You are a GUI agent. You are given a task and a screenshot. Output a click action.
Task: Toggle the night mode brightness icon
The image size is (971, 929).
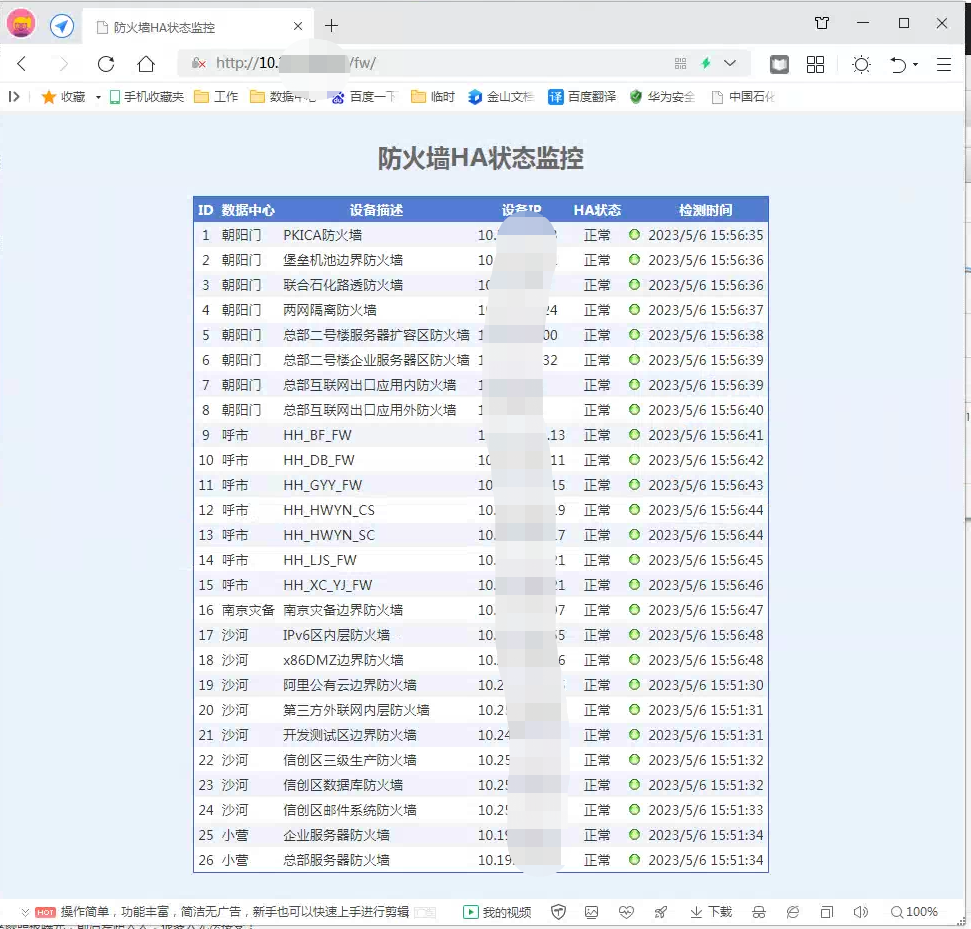coord(861,64)
